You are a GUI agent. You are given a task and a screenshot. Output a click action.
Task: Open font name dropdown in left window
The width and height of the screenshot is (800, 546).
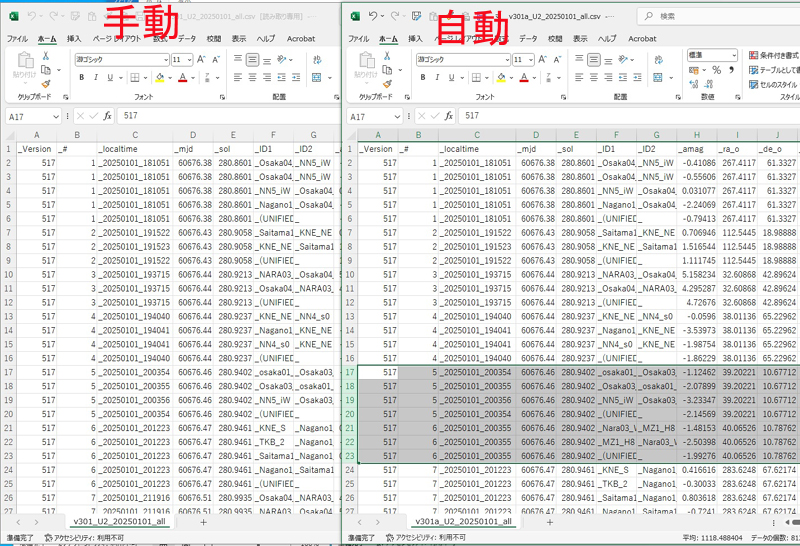(x=165, y=59)
